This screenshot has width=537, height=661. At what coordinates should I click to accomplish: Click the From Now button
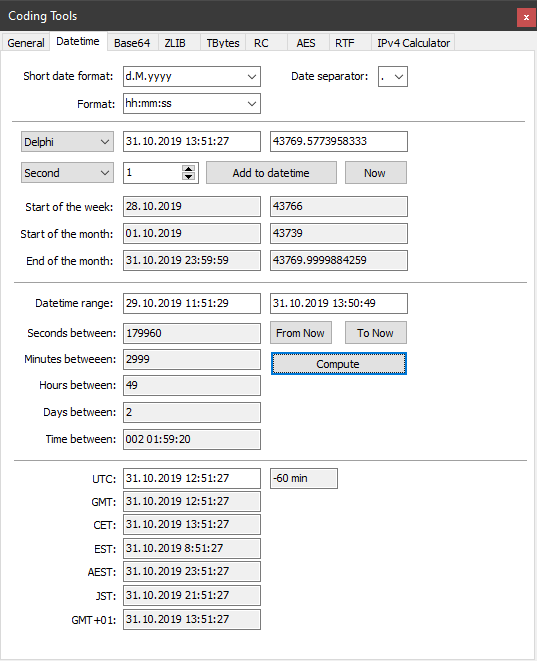point(301,333)
